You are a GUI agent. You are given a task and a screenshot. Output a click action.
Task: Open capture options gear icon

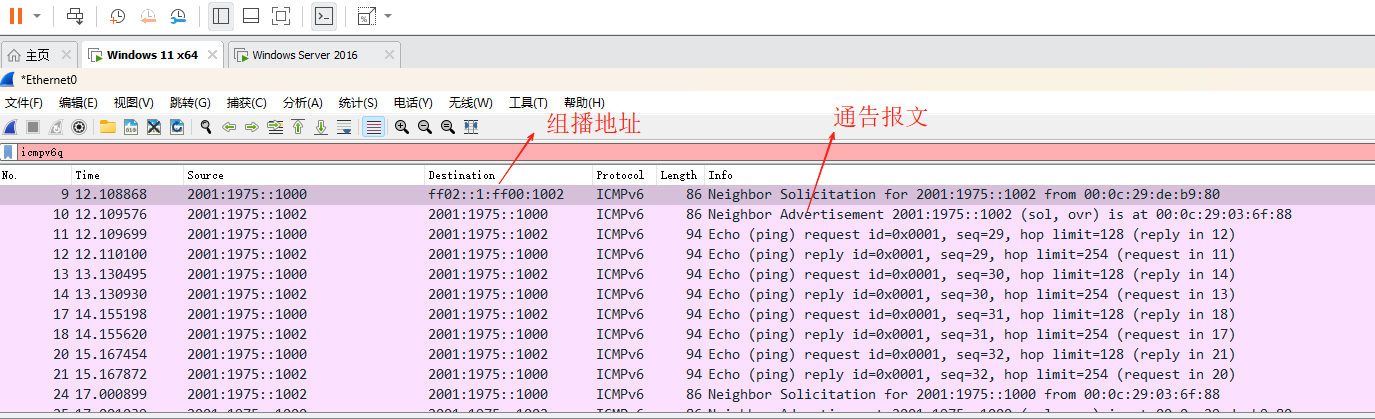79,127
